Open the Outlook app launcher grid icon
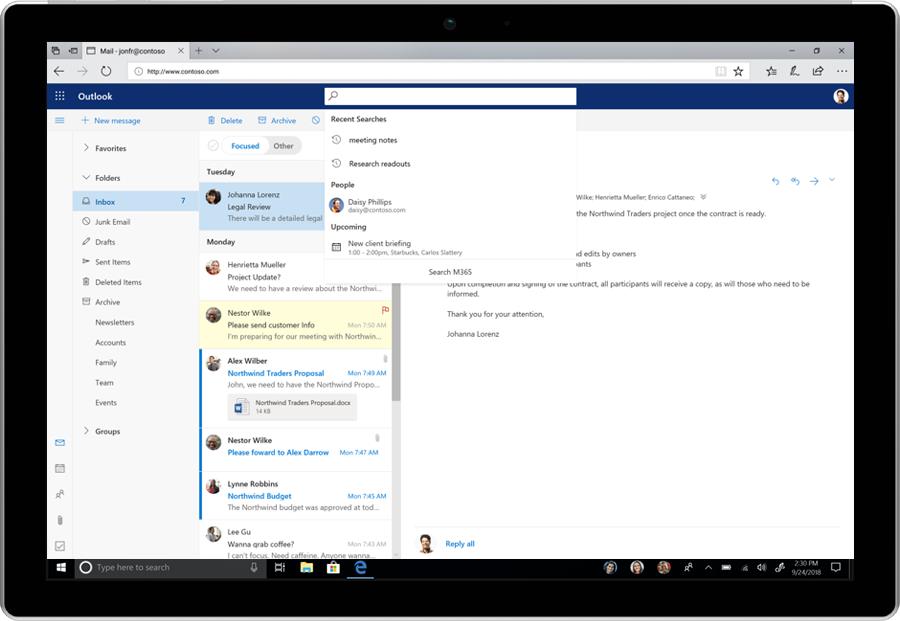This screenshot has height=621, width=900. (x=59, y=95)
